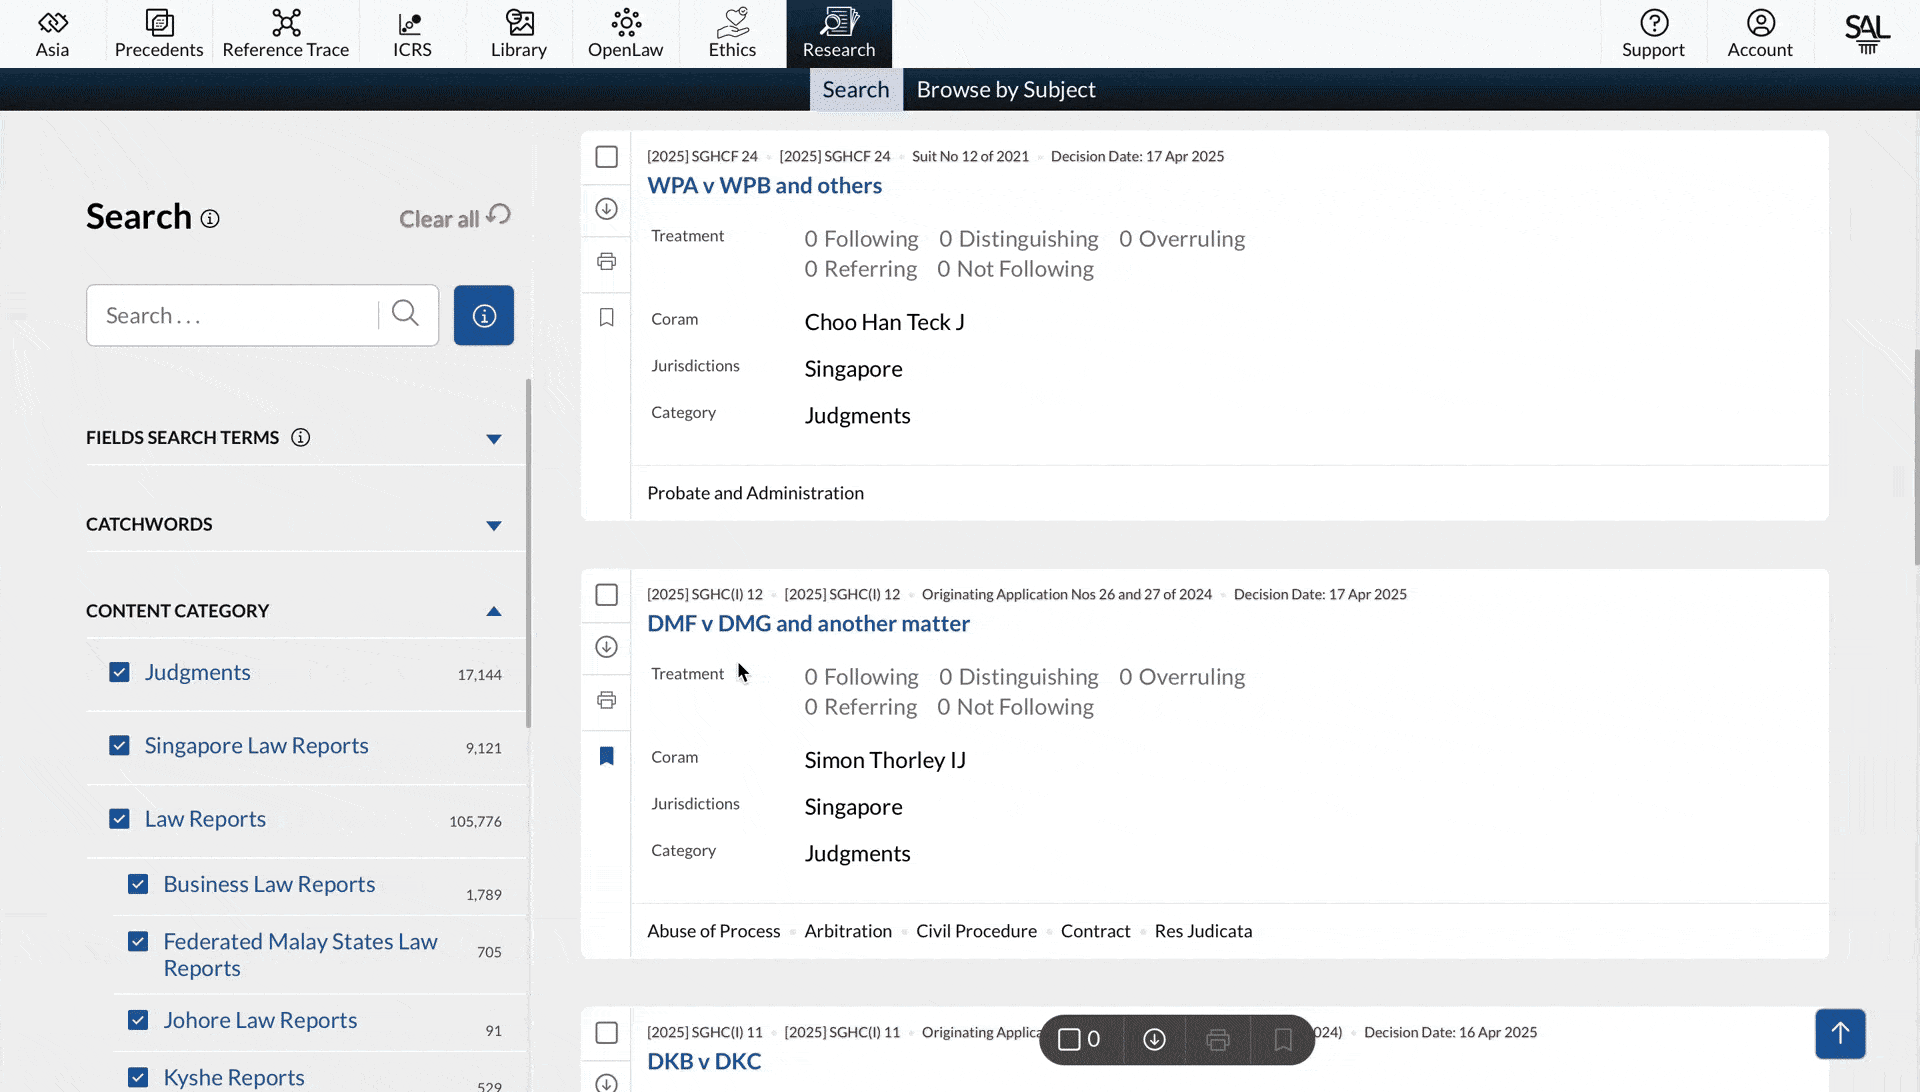
Task: Remove bookmark from DMF v DMG case
Action: [x=606, y=756]
